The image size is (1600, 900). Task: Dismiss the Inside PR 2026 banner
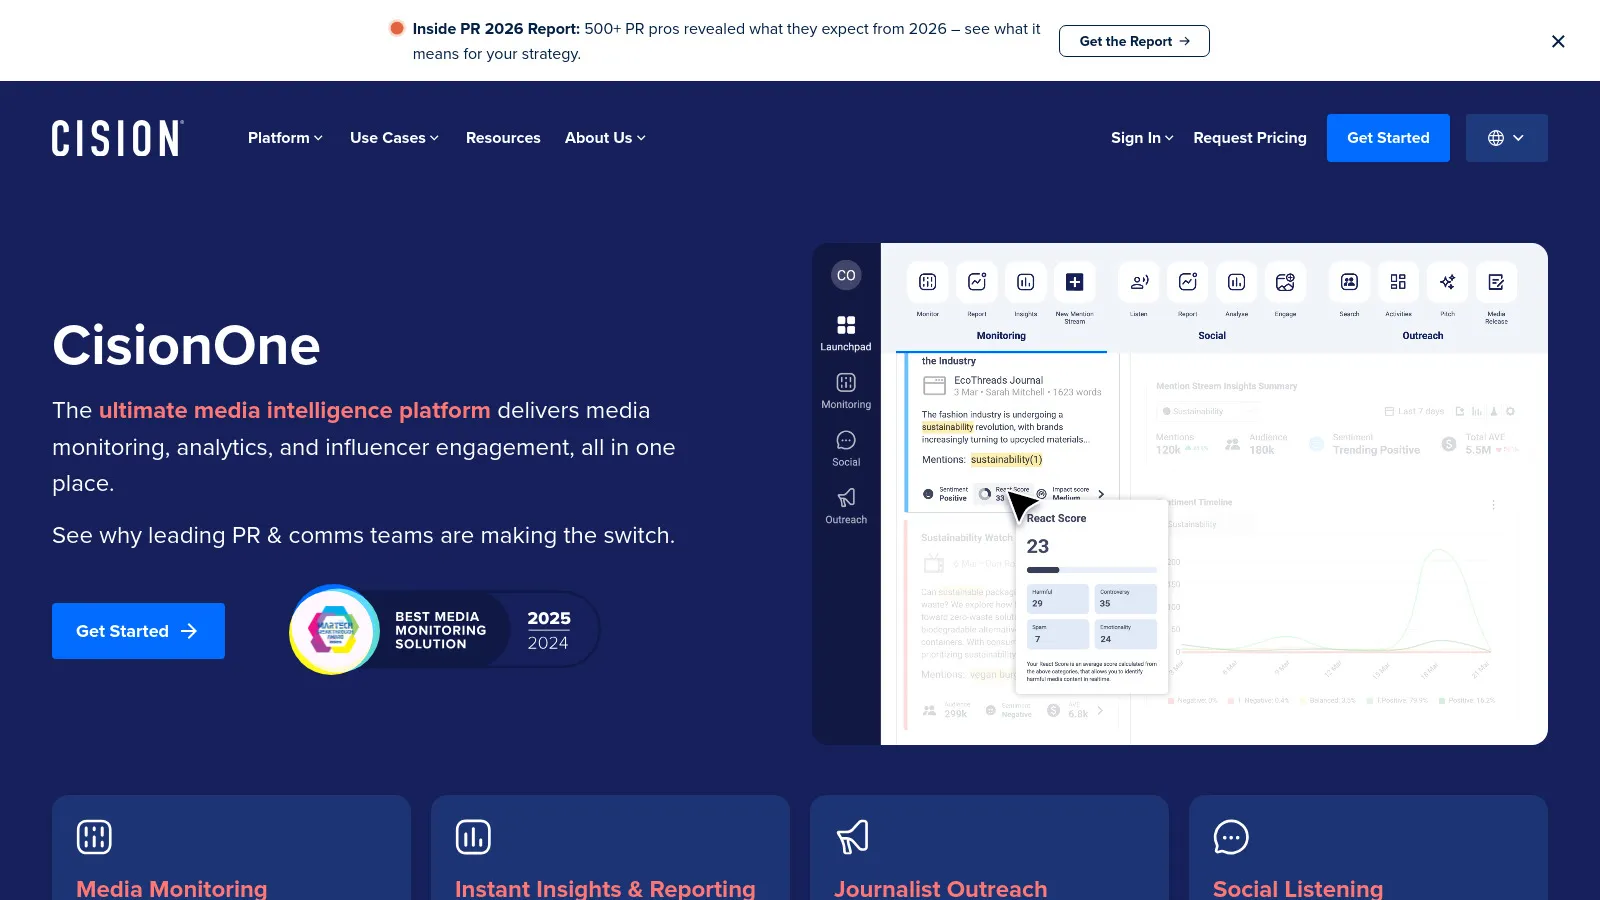[1558, 41]
